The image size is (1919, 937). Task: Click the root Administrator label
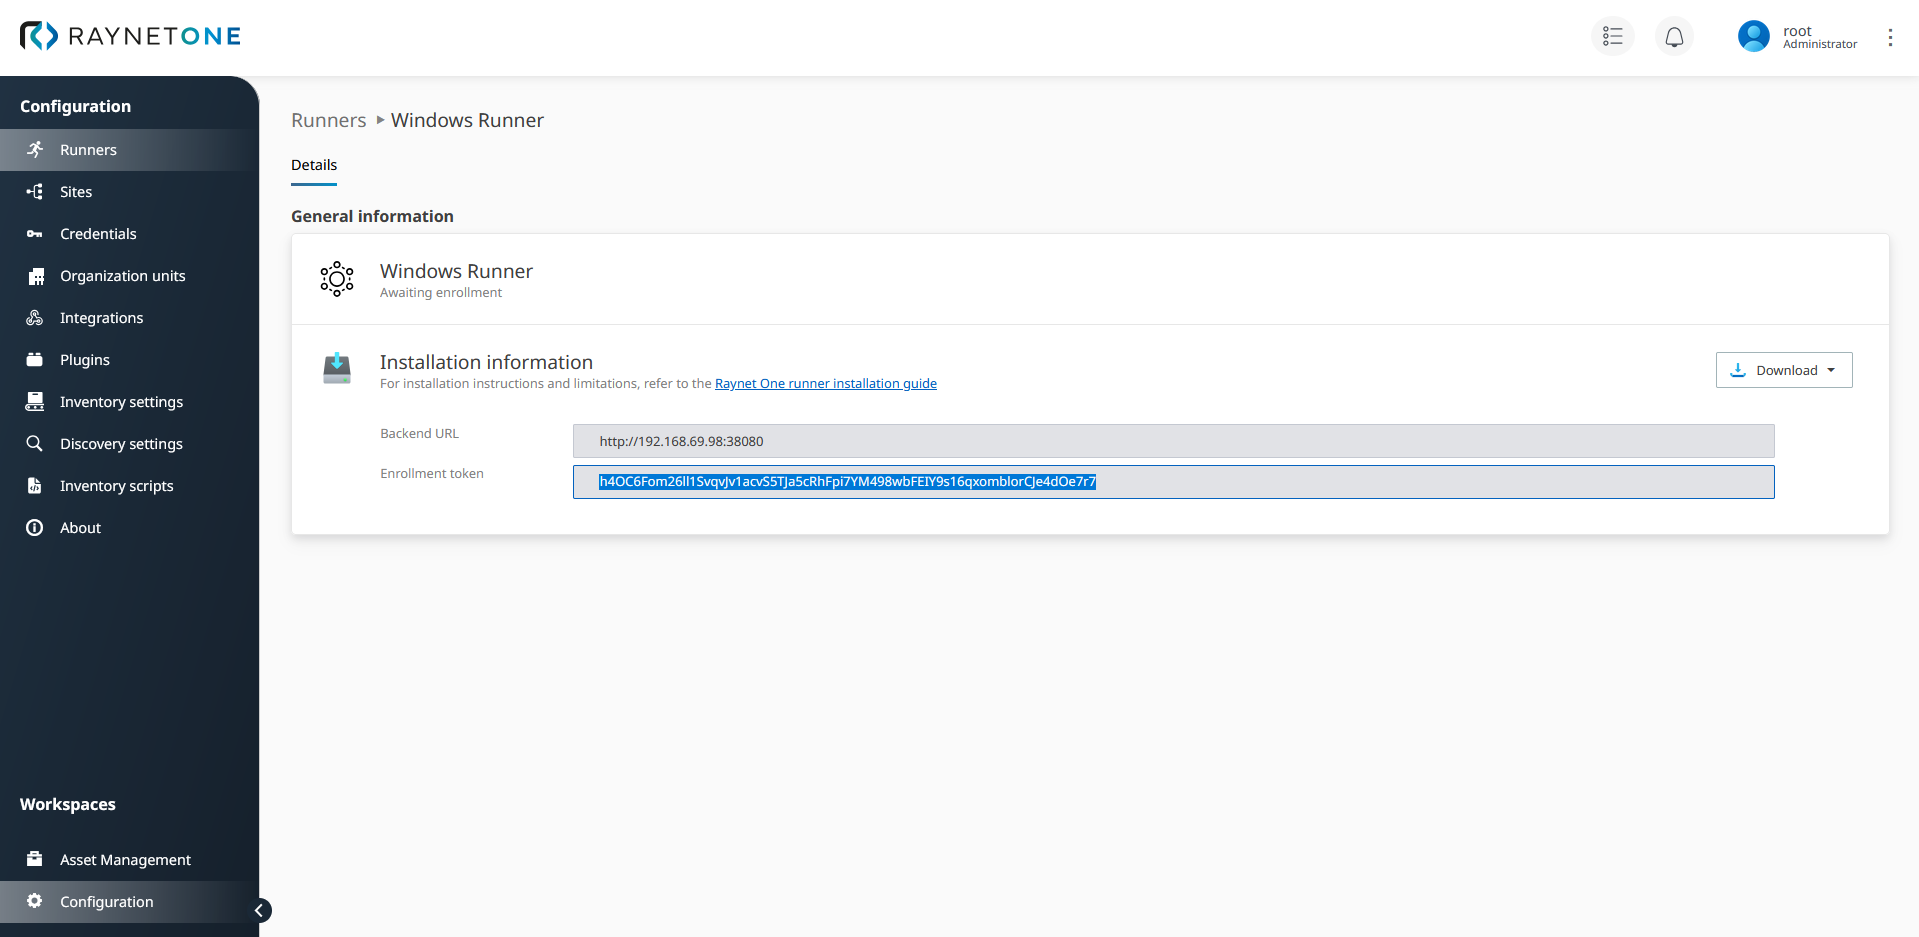click(x=1820, y=37)
